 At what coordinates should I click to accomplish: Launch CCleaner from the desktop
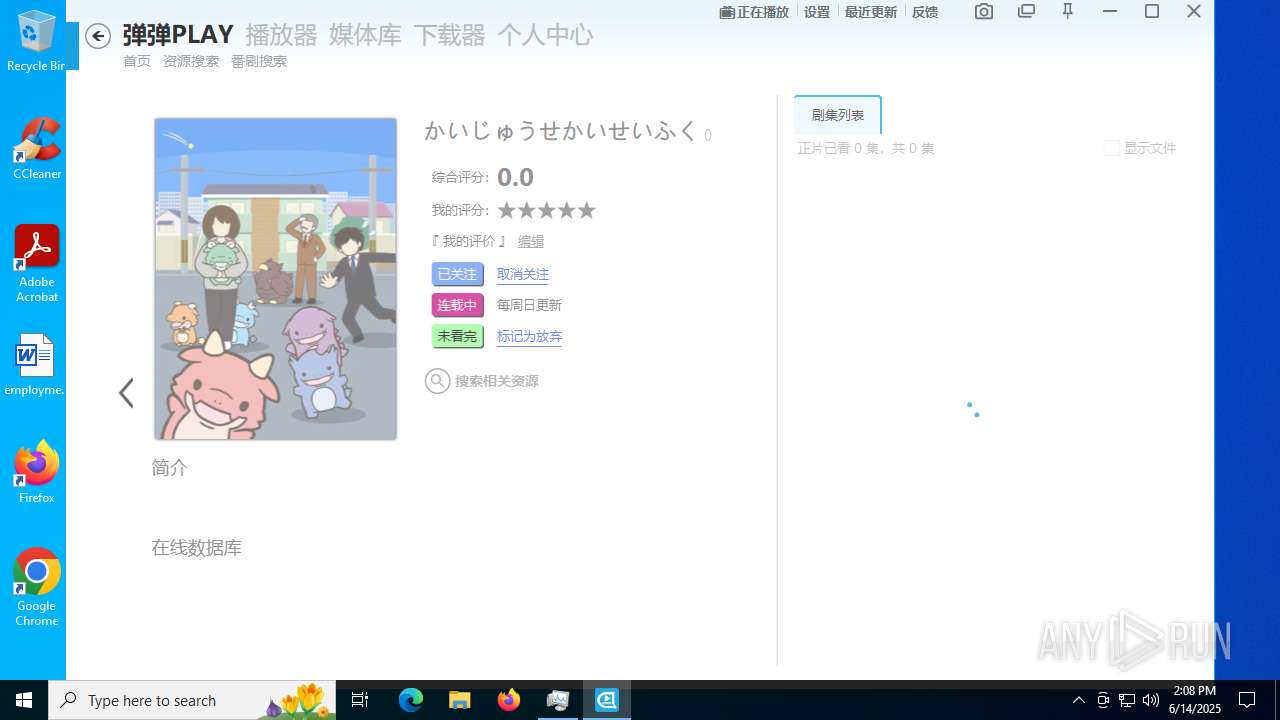pyautogui.click(x=37, y=149)
